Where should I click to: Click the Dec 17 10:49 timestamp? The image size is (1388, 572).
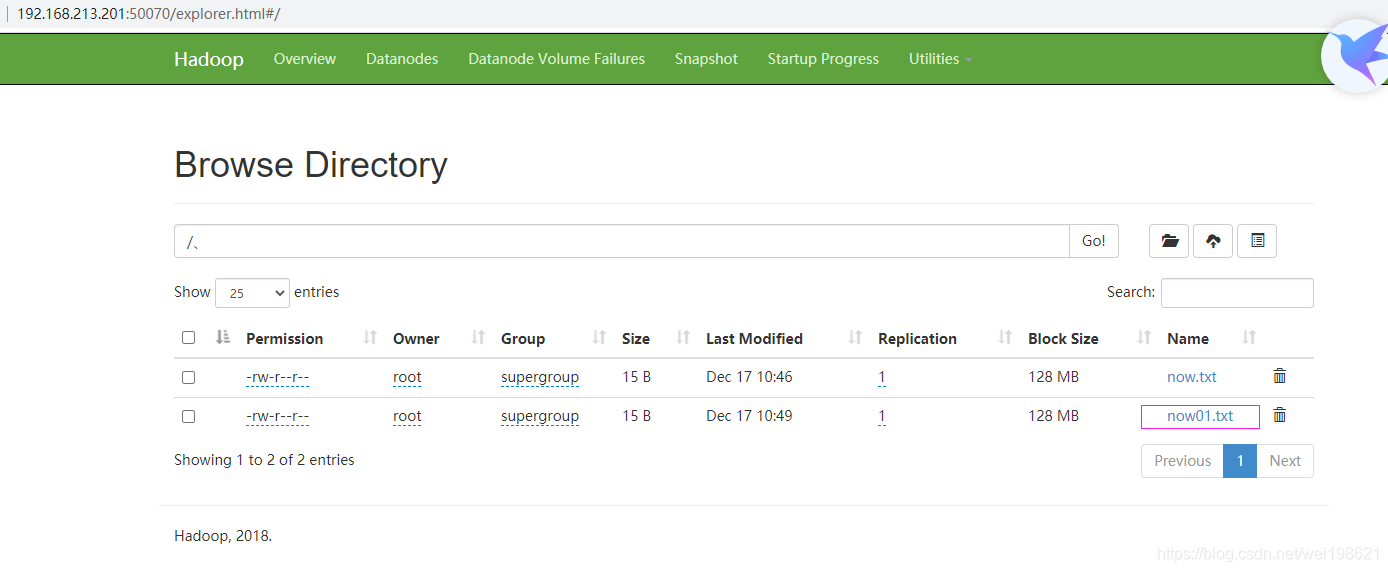(x=749, y=416)
